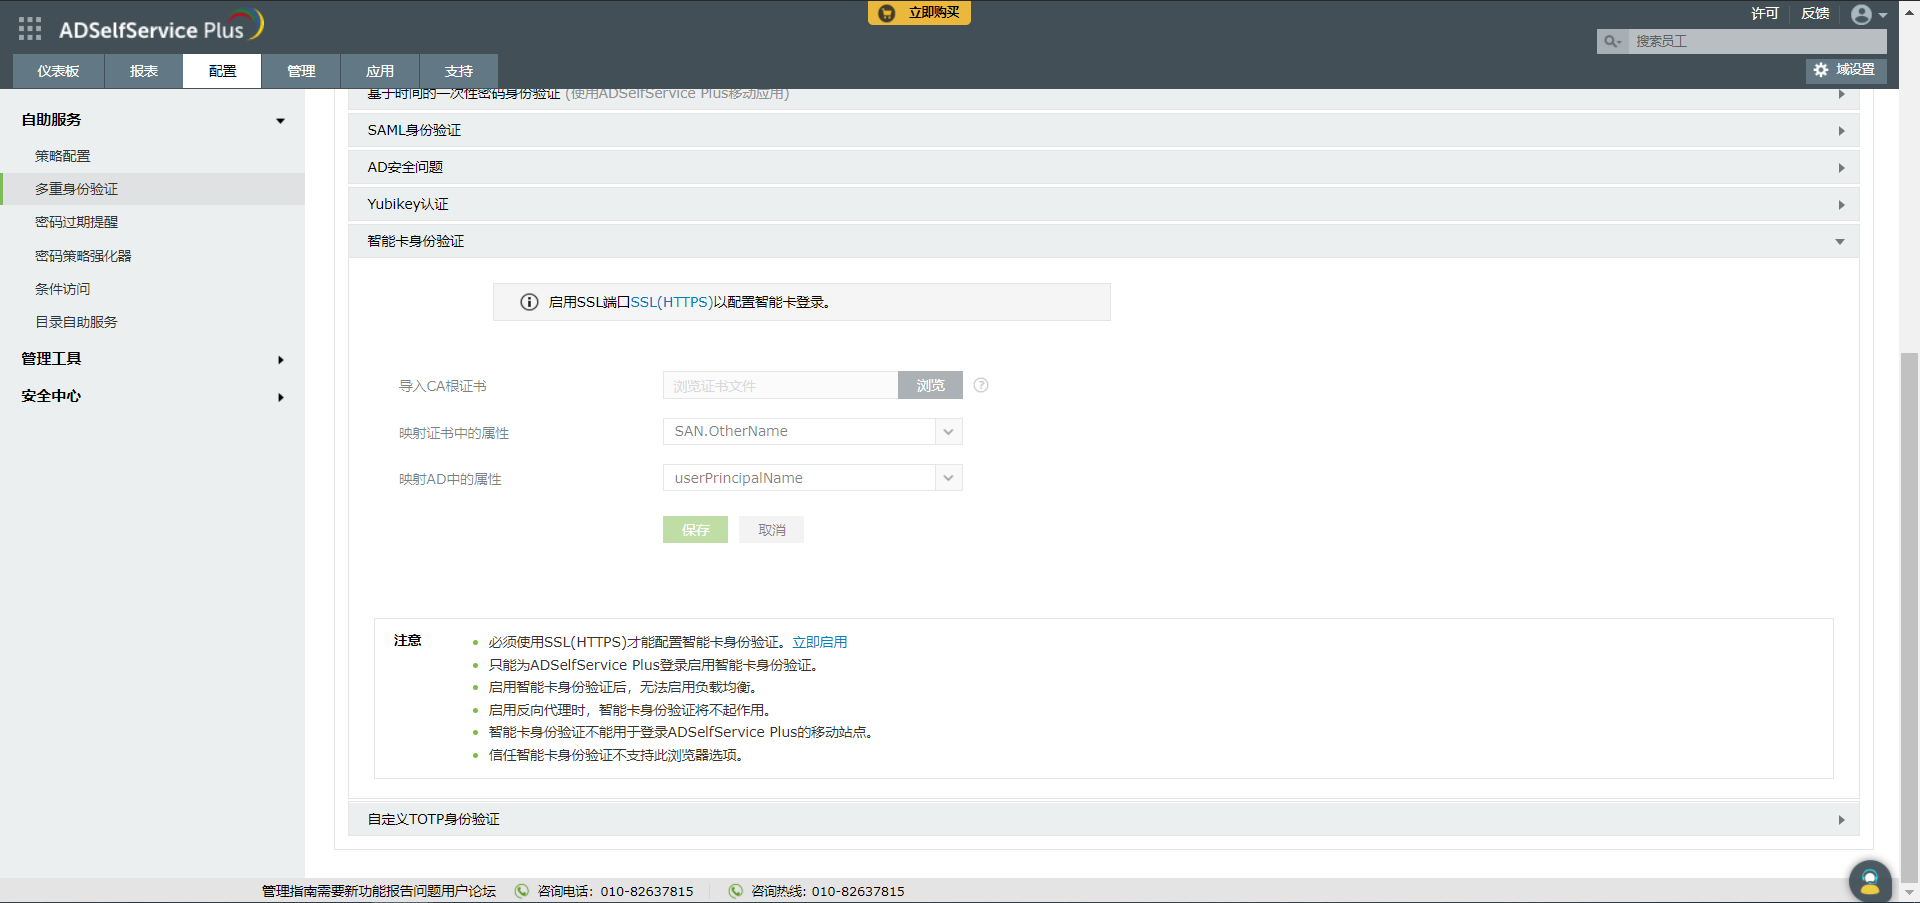1920x903 pixels.
Task: Open the userPrincipalName AD attribute dropdown
Action: click(947, 478)
